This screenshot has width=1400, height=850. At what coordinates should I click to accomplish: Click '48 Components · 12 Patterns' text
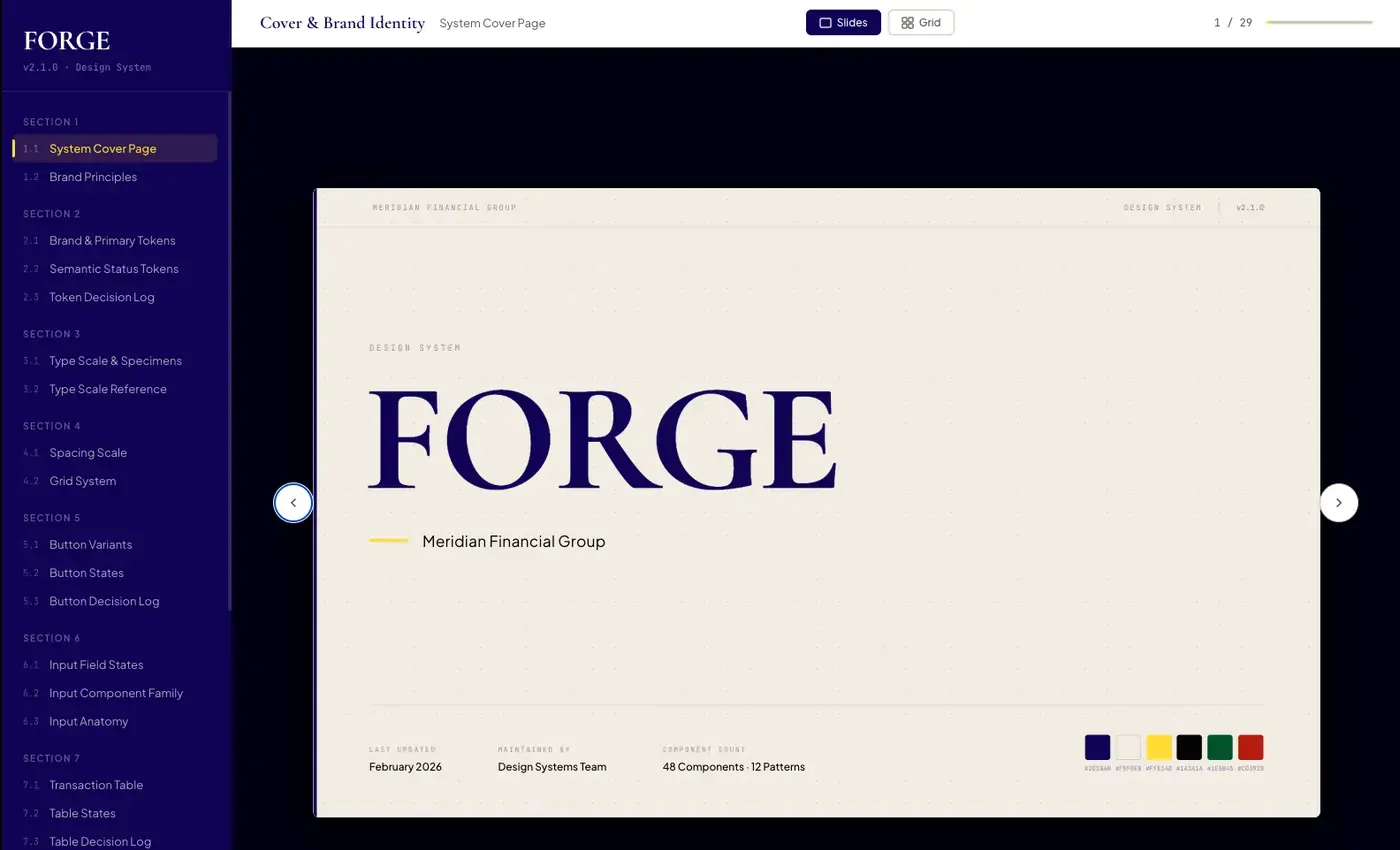[733, 766]
